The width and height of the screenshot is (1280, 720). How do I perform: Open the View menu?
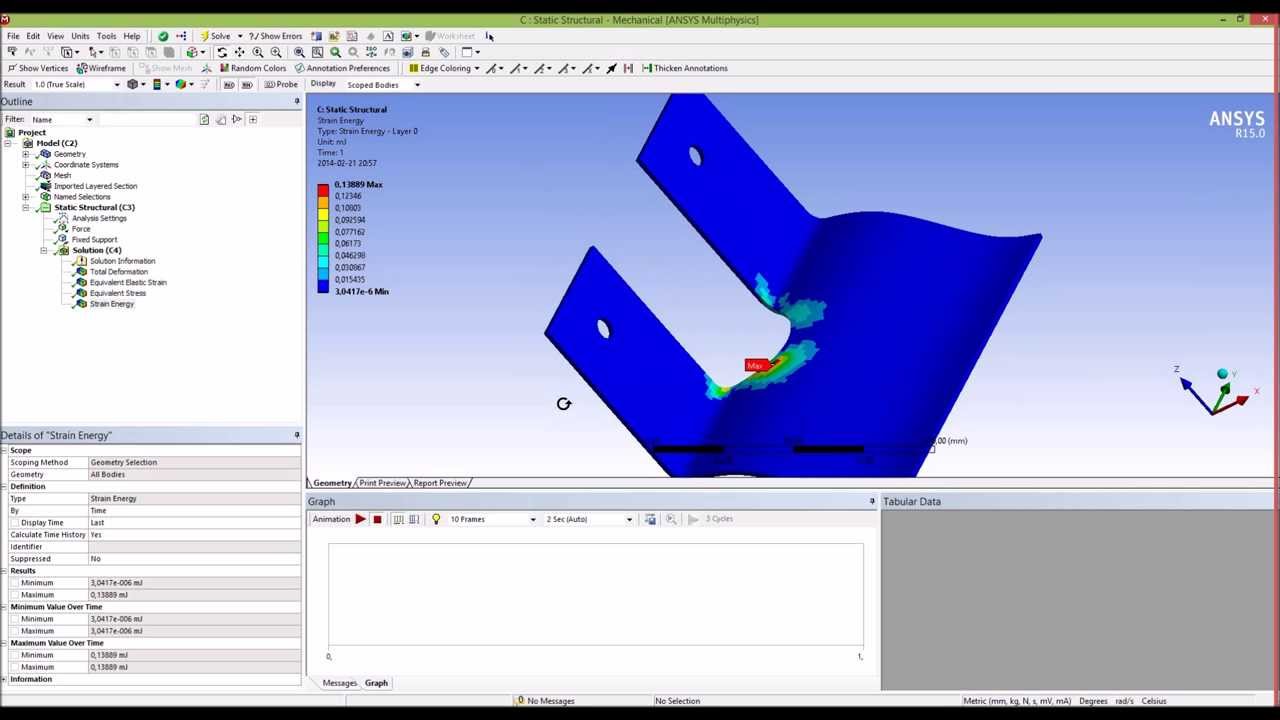56,36
